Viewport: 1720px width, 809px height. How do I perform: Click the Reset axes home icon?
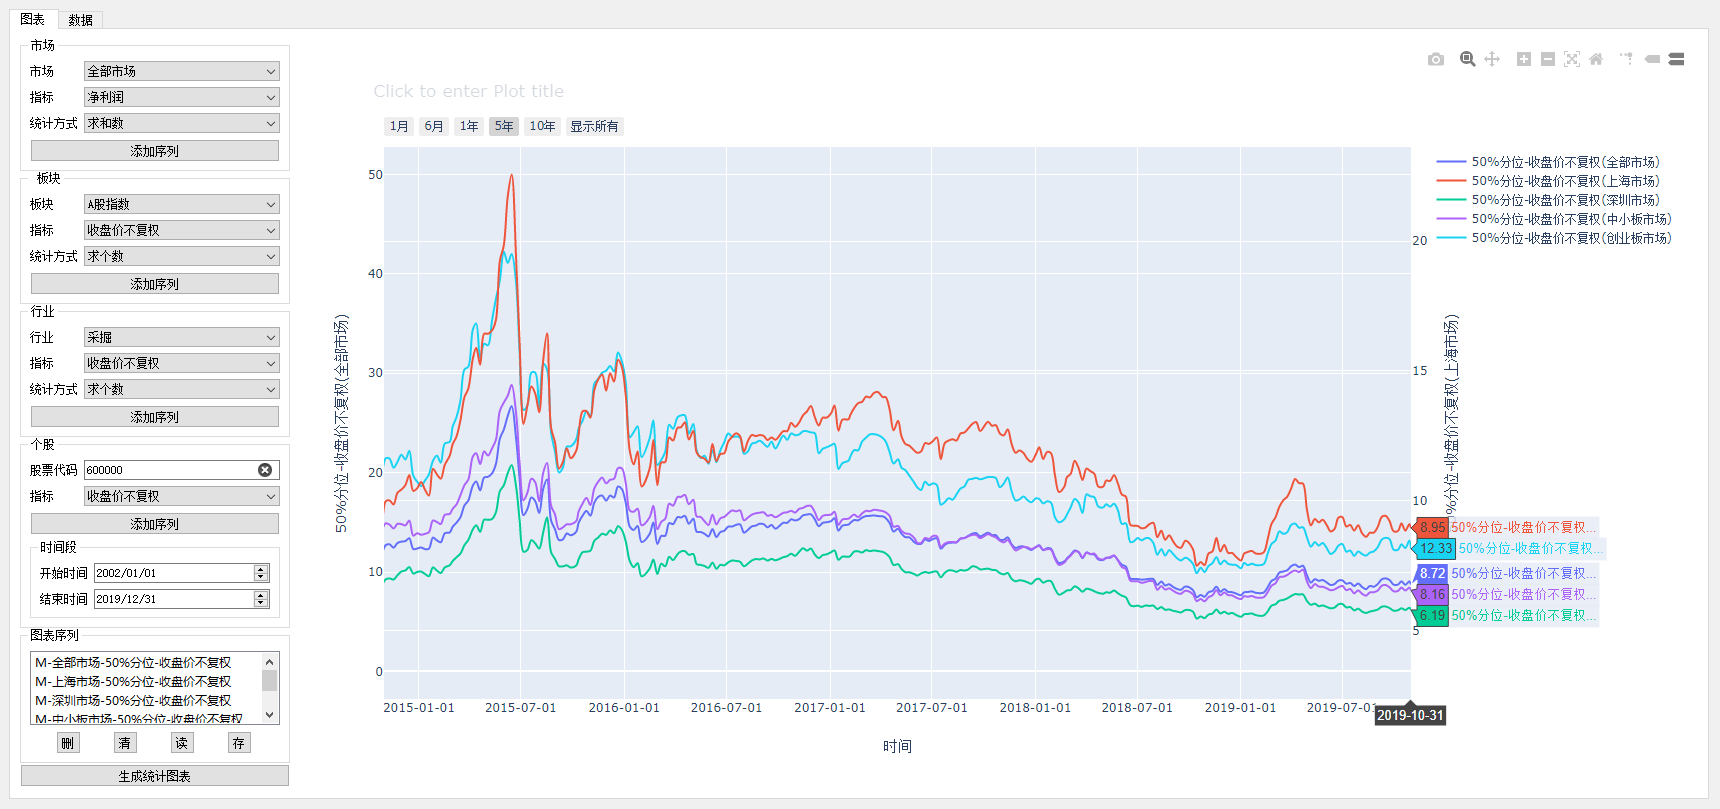tap(1596, 59)
